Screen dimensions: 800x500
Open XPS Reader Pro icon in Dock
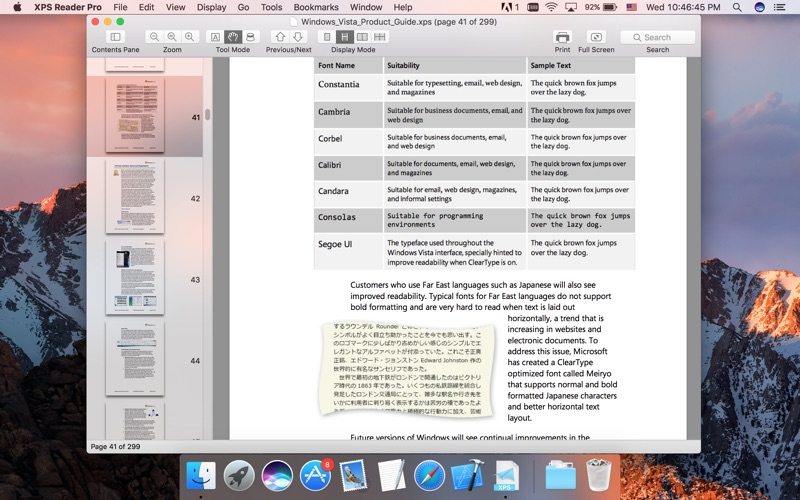pos(506,476)
